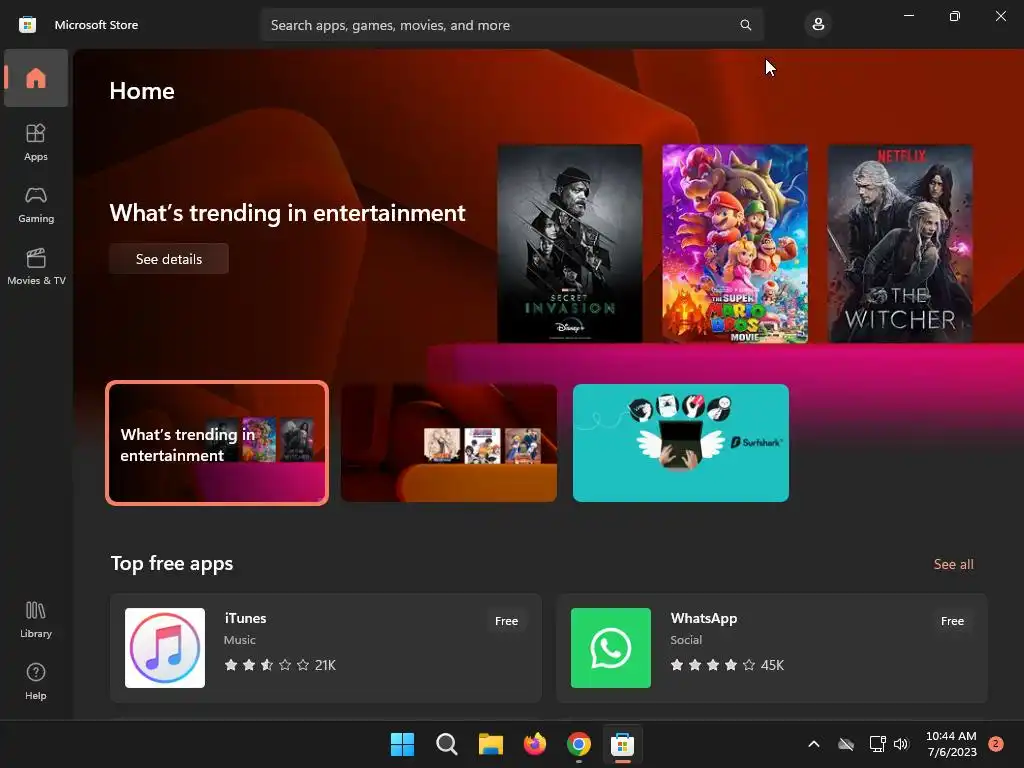Click the Top free apps heading

172,563
